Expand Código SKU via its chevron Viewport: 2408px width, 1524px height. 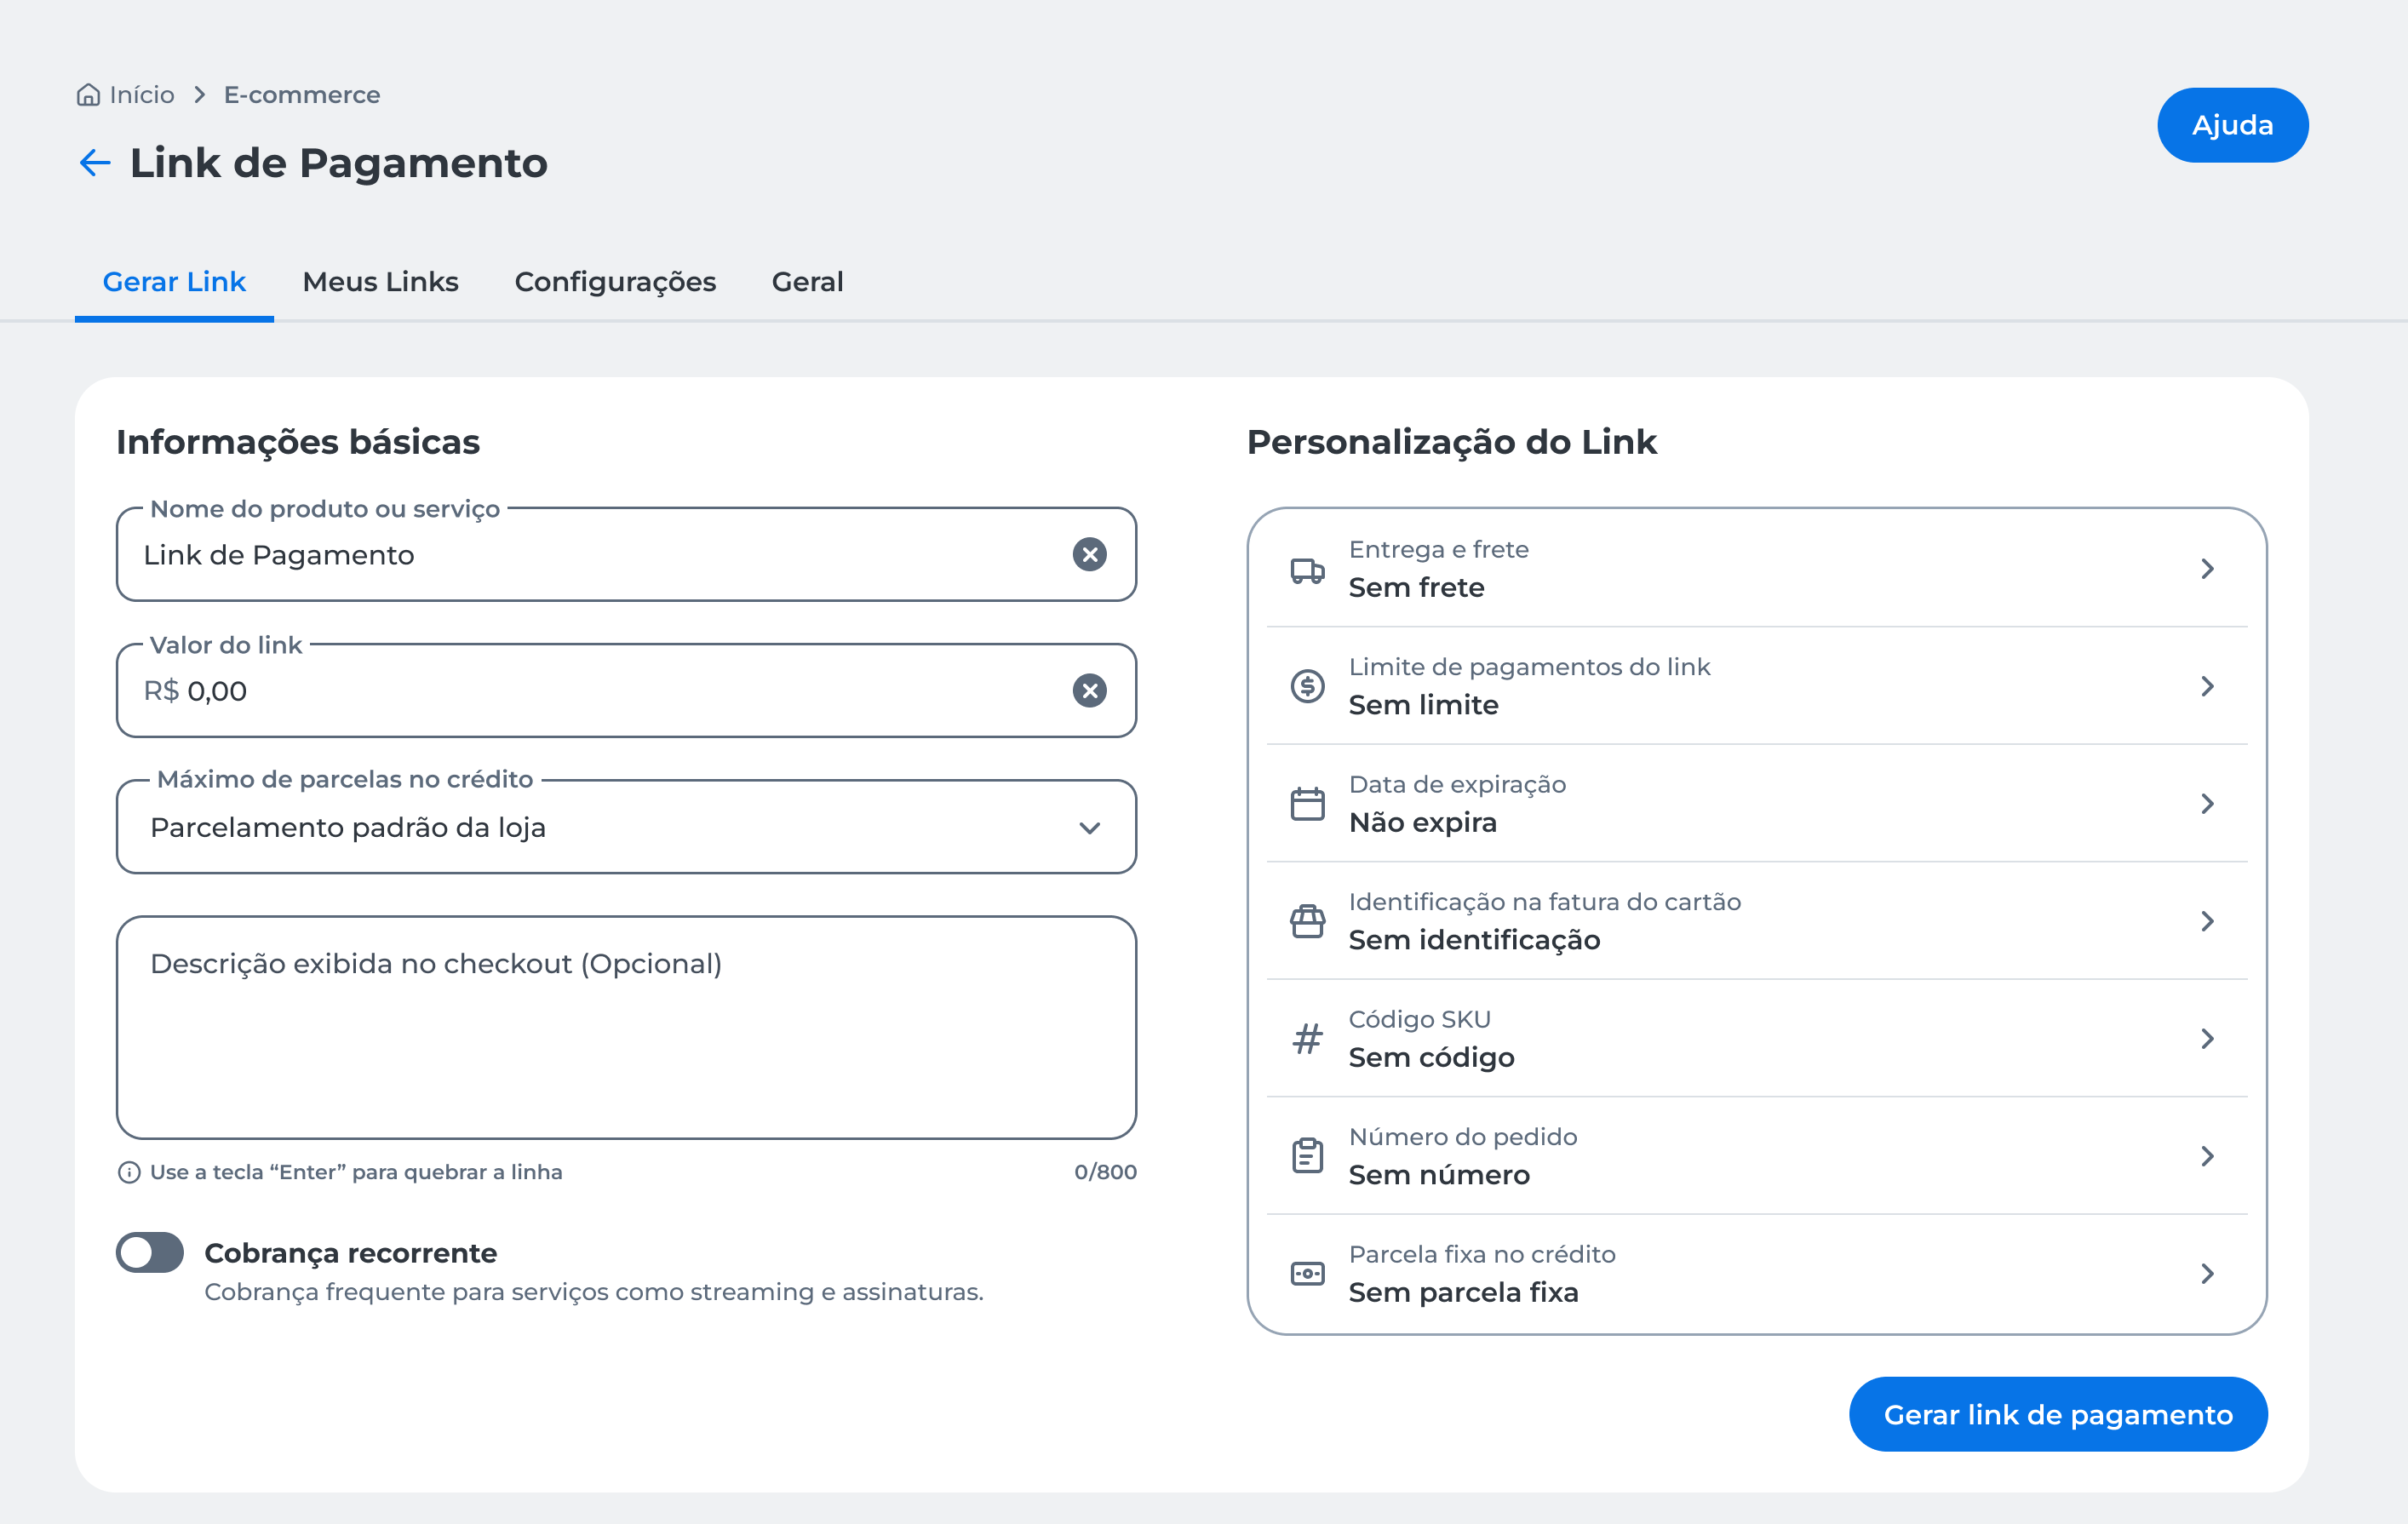[x=2207, y=1039]
